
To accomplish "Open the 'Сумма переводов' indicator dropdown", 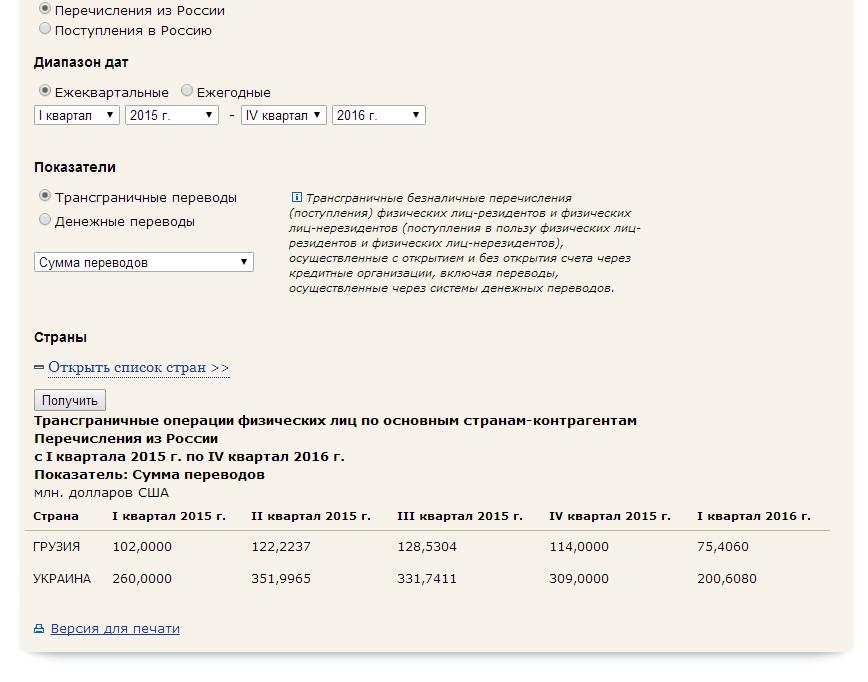I will pos(144,262).
